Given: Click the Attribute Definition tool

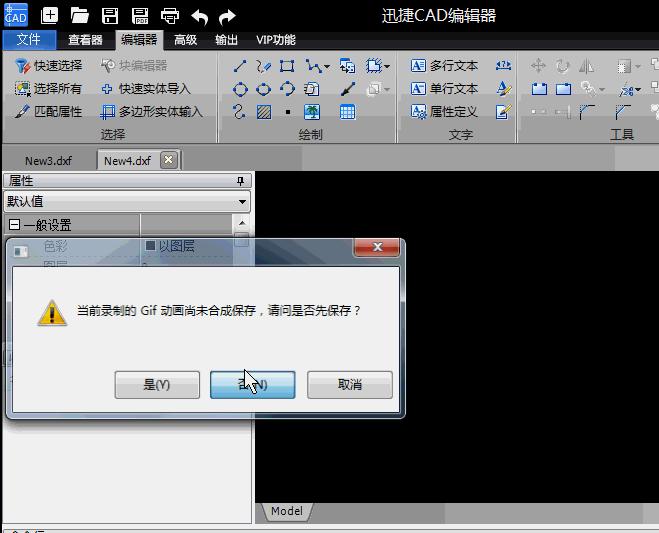Looking at the screenshot, I should [444, 111].
